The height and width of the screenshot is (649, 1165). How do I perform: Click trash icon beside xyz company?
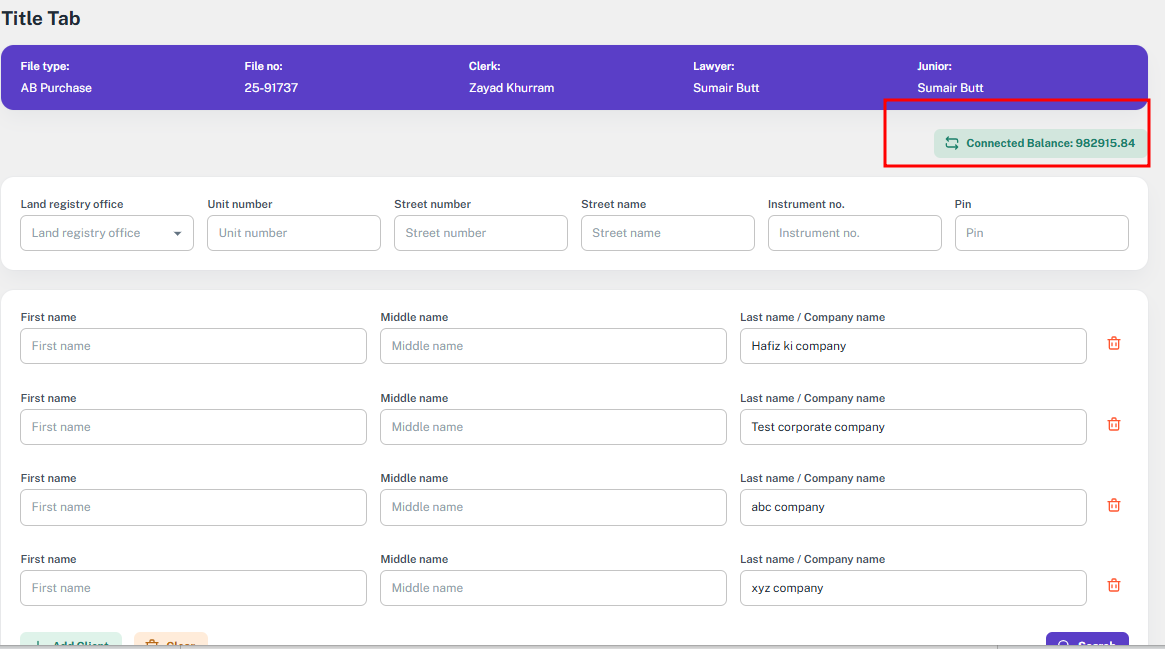(1113, 585)
